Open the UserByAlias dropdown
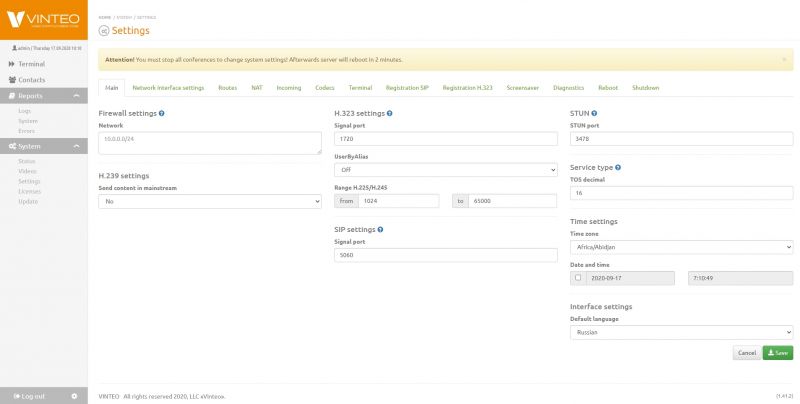The height and width of the screenshot is (404, 800). (446, 170)
